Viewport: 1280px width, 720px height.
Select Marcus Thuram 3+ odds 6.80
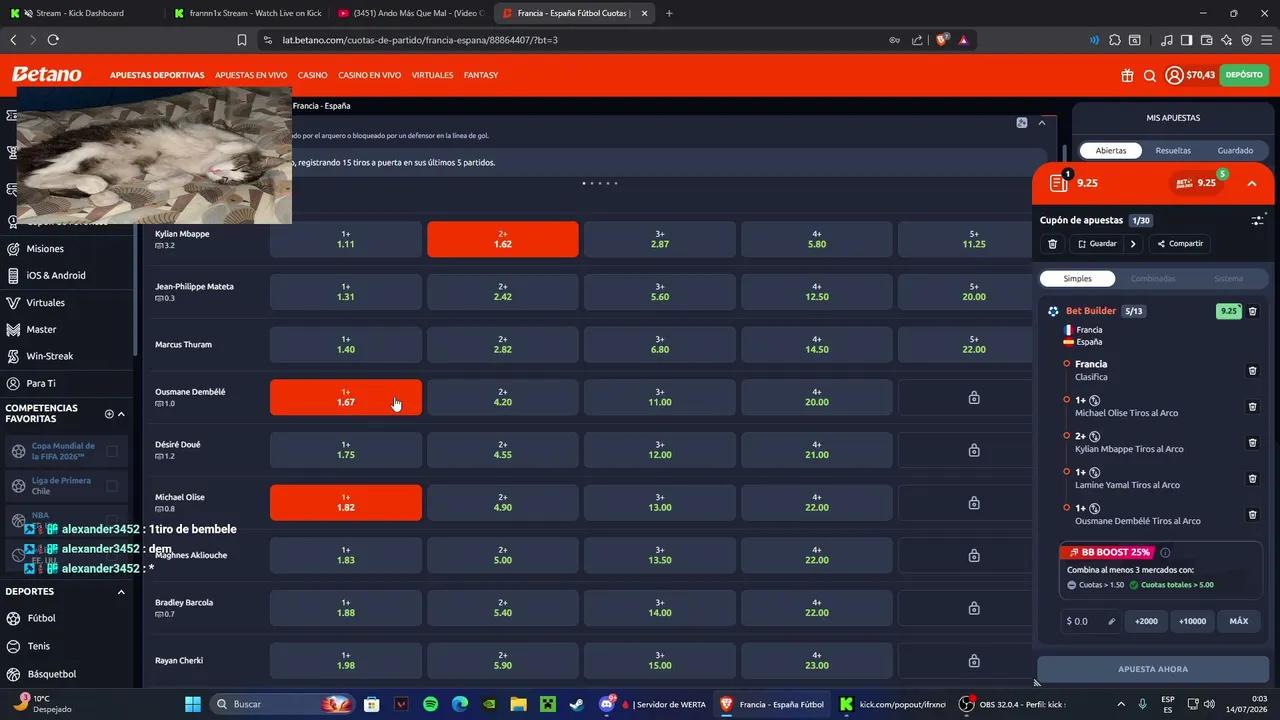(660, 344)
